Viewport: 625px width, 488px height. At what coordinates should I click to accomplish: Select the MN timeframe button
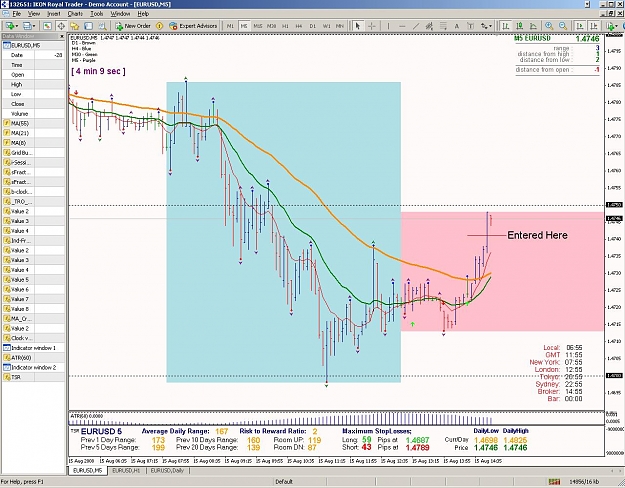tap(340, 26)
